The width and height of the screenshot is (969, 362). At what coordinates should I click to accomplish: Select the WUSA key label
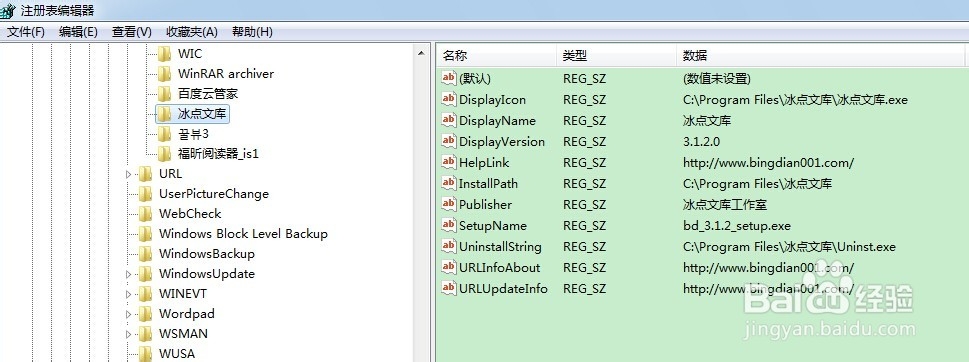(x=177, y=353)
